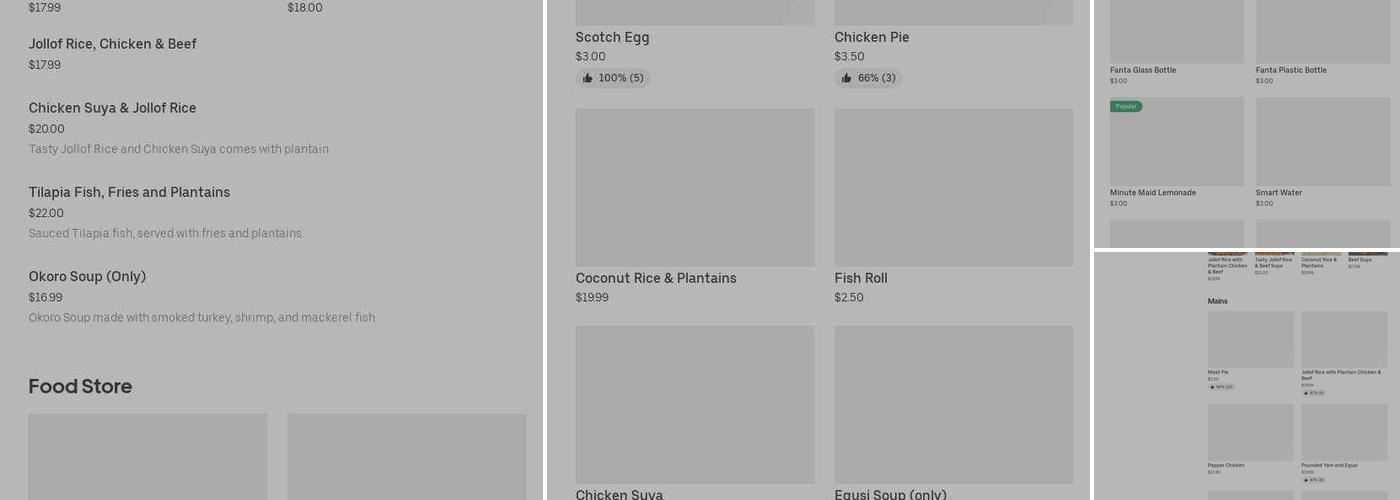This screenshot has width=1400, height=500.
Task: Click thumbs-up icon under Chicken Pie
Action: 847,78
